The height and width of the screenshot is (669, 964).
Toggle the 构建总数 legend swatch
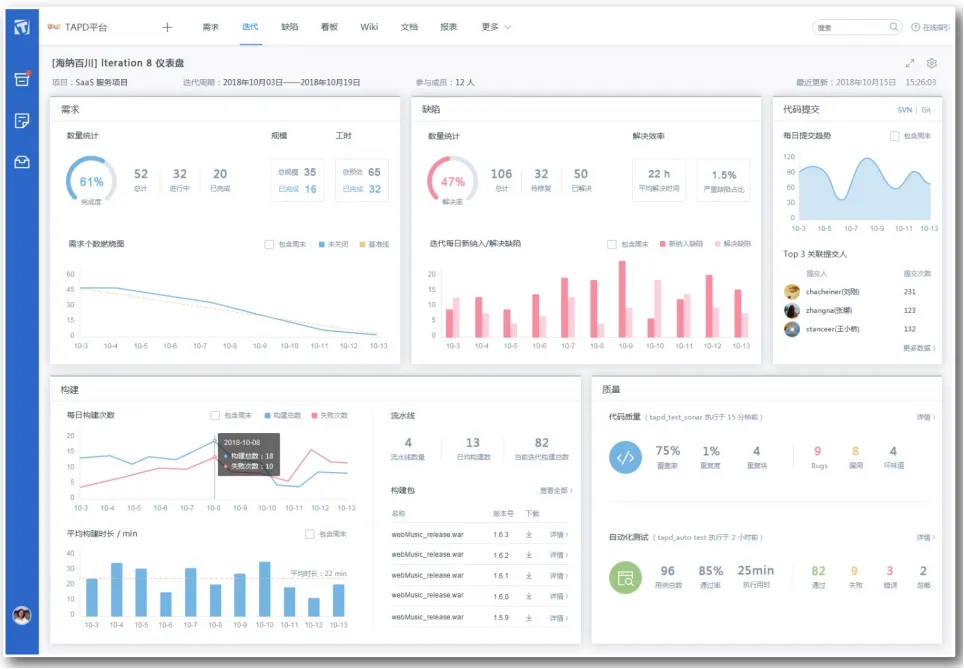[x=267, y=416]
